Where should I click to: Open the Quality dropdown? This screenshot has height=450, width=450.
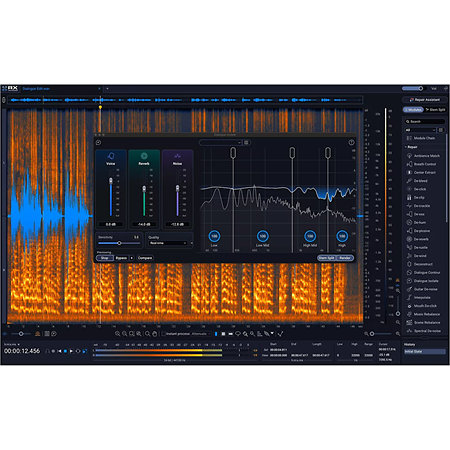point(168,243)
